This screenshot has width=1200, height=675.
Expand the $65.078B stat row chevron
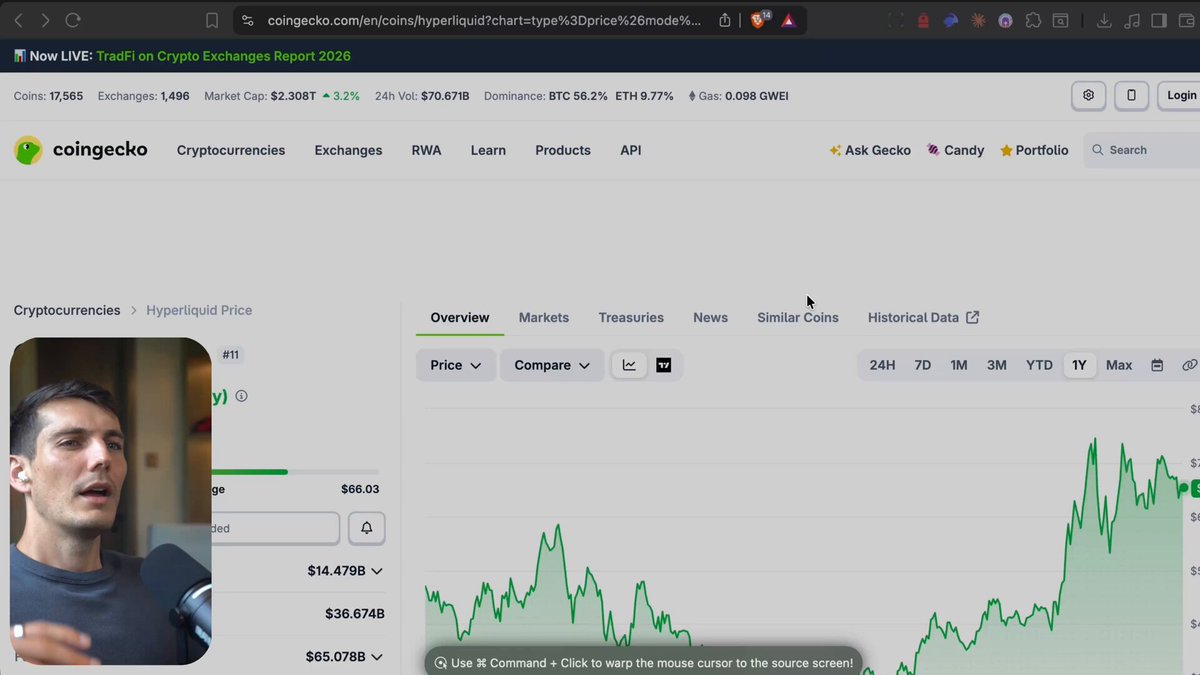click(377, 657)
